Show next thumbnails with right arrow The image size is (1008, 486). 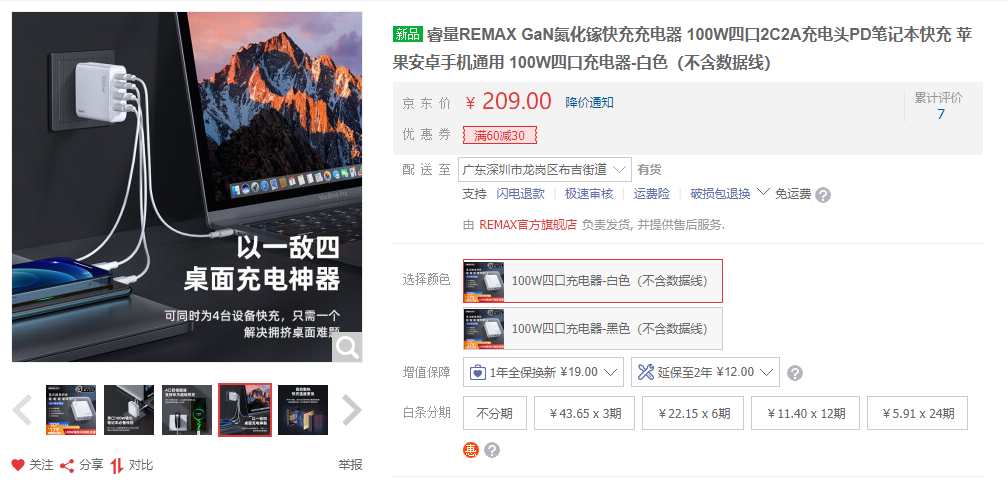point(352,410)
